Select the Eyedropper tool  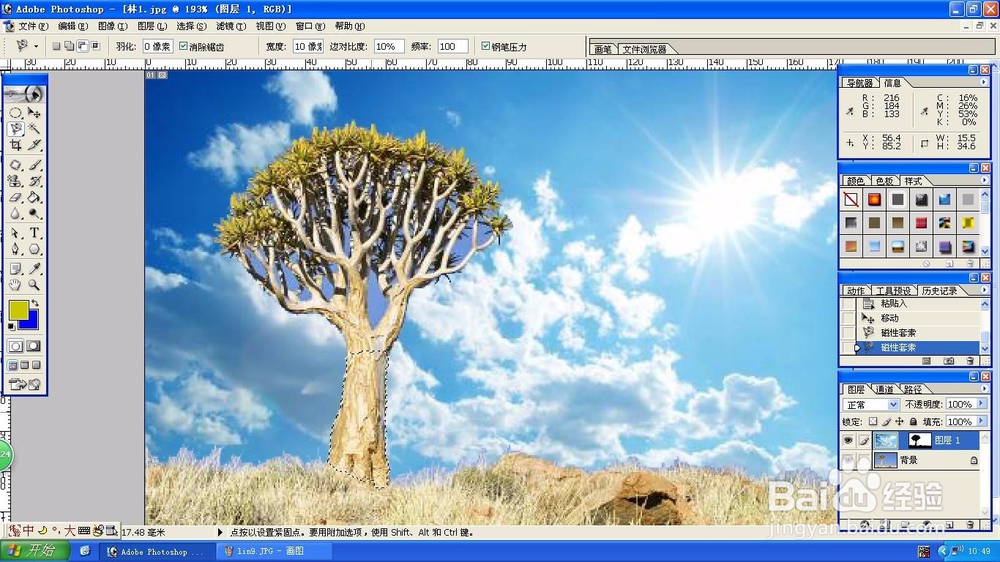tap(34, 269)
